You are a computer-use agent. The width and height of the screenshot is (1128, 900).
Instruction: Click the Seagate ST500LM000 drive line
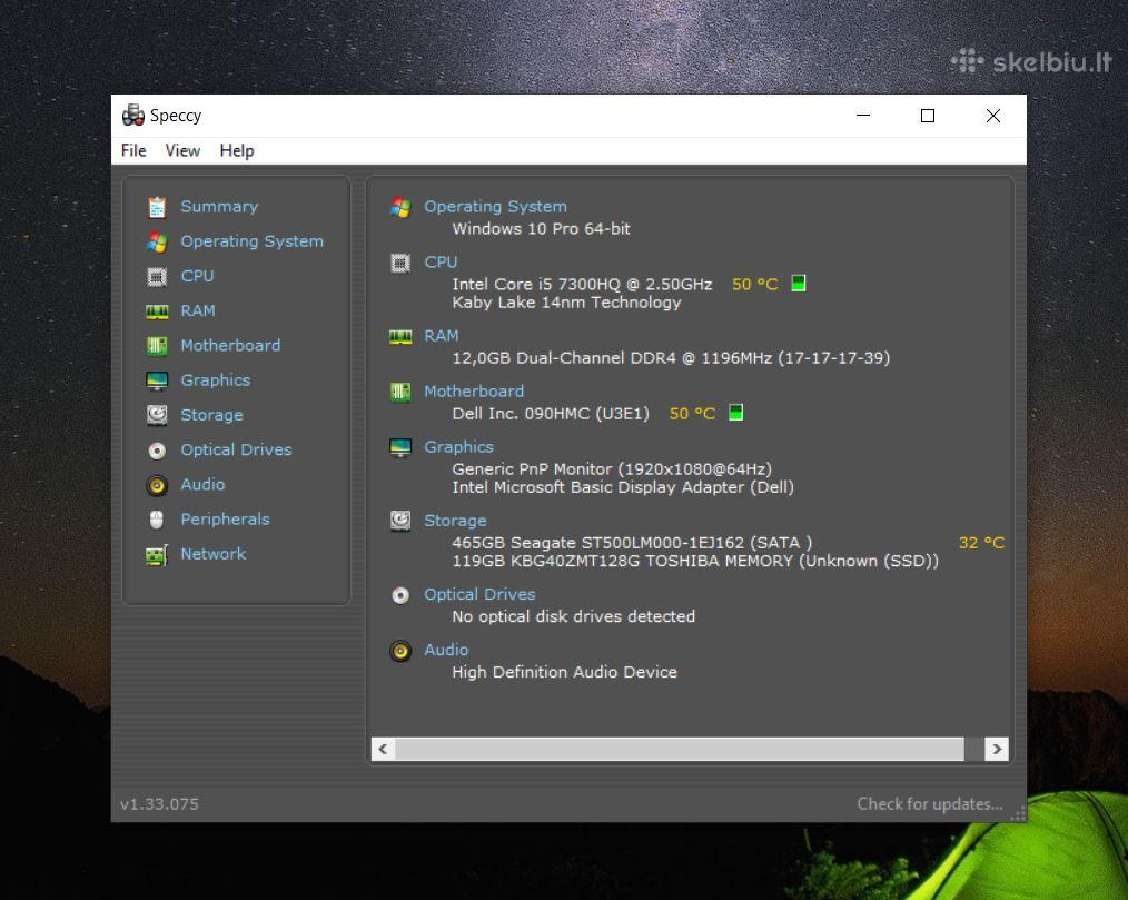click(x=632, y=542)
